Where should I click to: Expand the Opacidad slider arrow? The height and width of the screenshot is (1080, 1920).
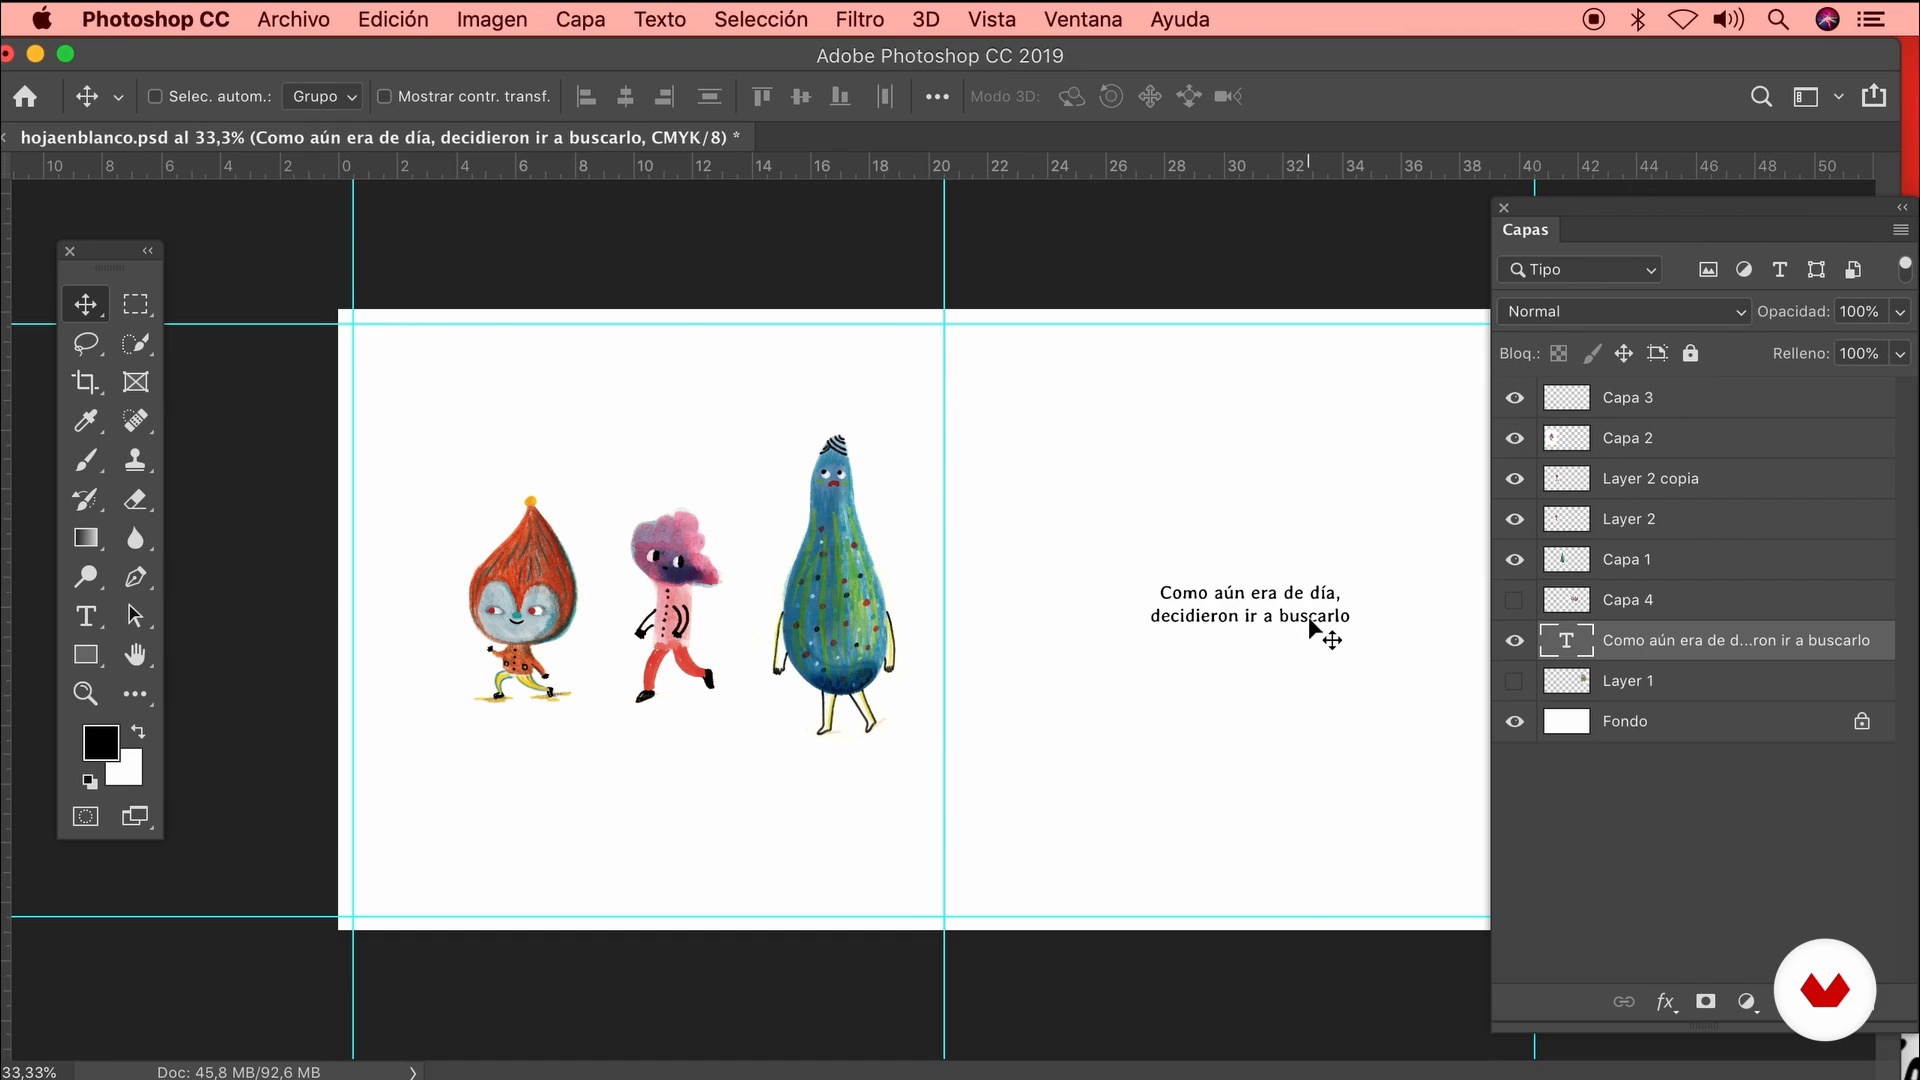point(1900,312)
